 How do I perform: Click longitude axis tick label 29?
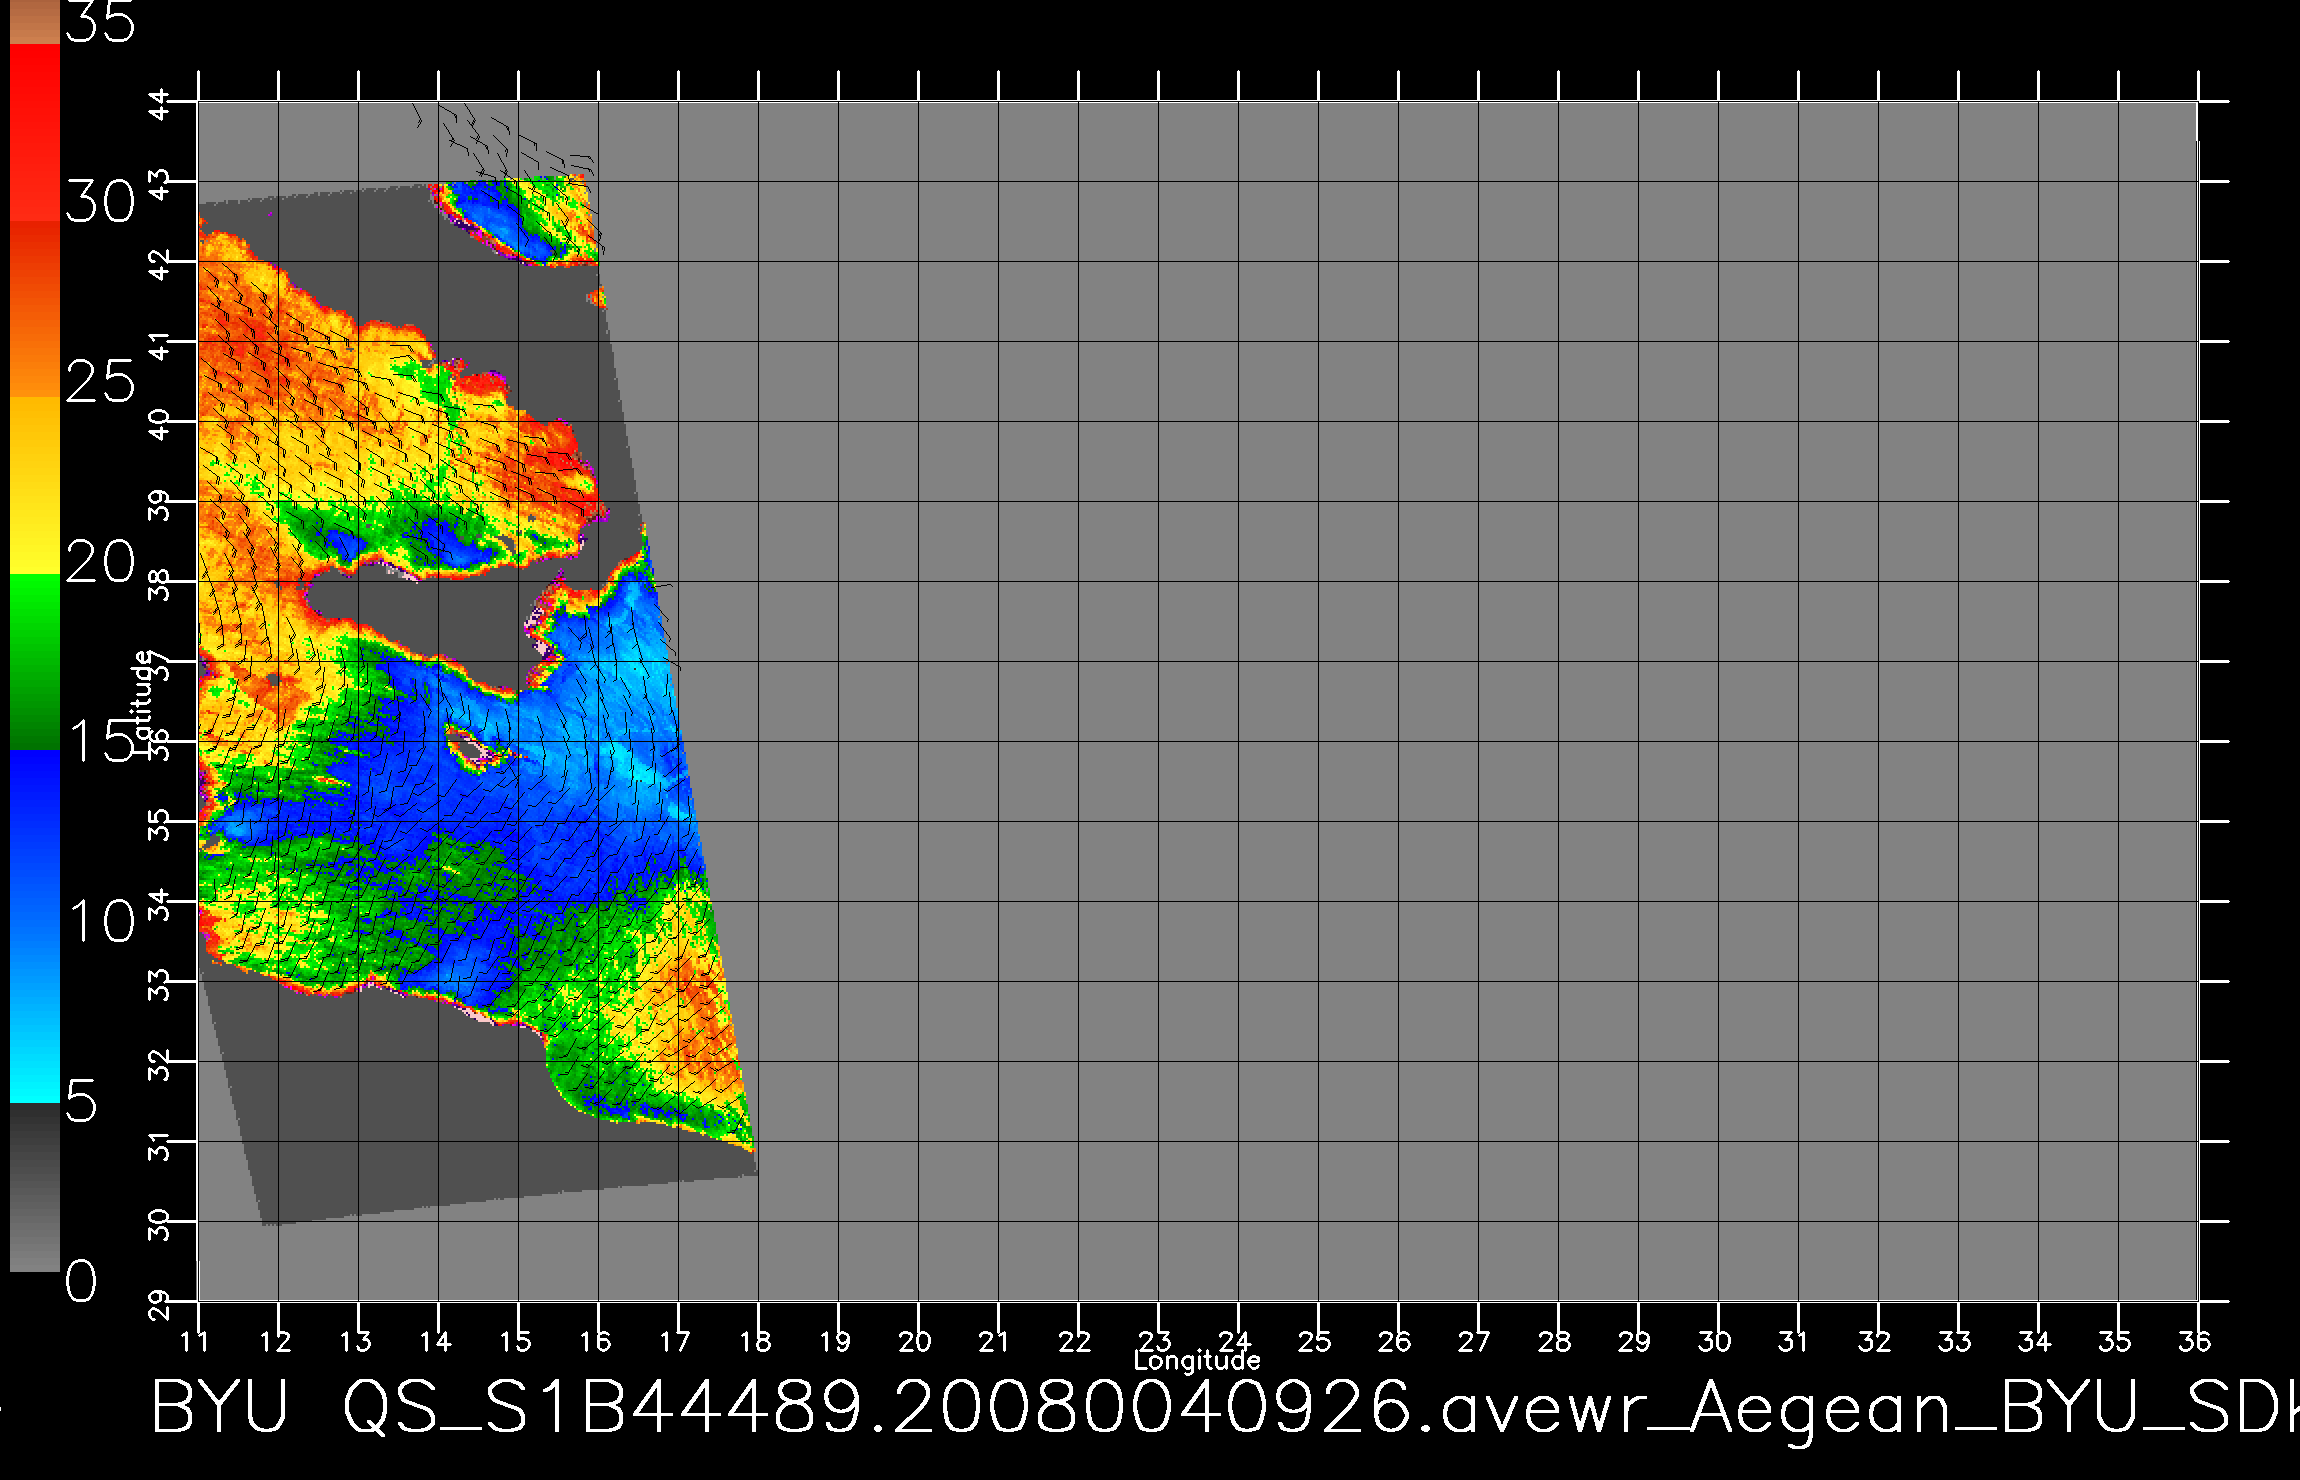[x=1635, y=1341]
